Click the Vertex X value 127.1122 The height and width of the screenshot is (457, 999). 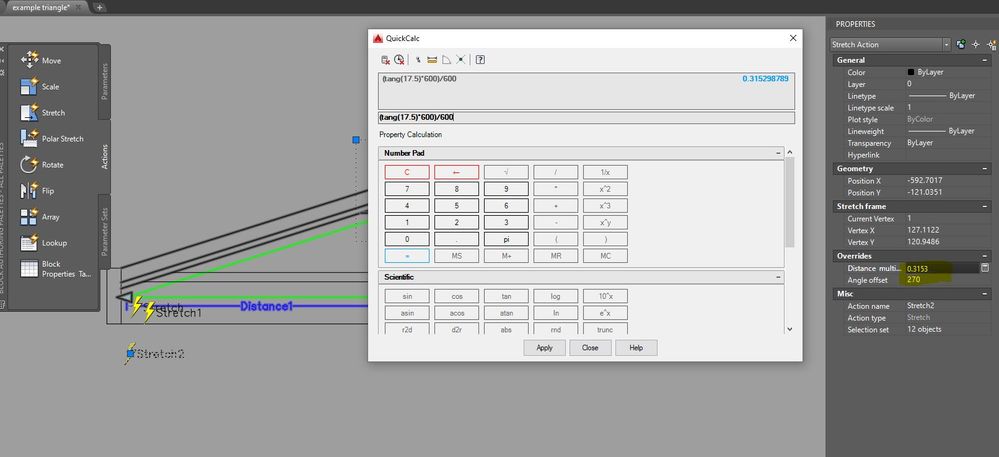(x=923, y=230)
